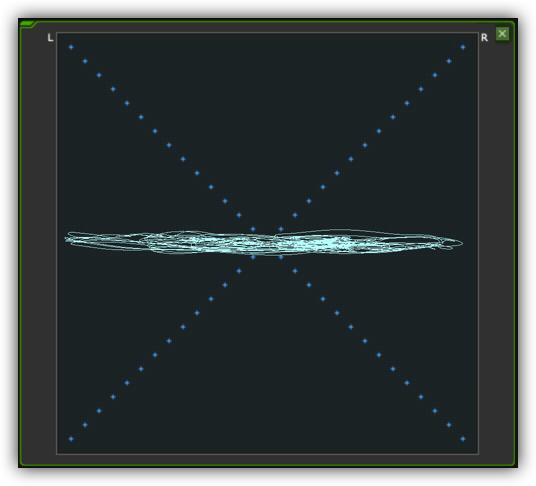Click the second blue marker on the L diagonal
The image size is (536, 486).
(85, 61)
